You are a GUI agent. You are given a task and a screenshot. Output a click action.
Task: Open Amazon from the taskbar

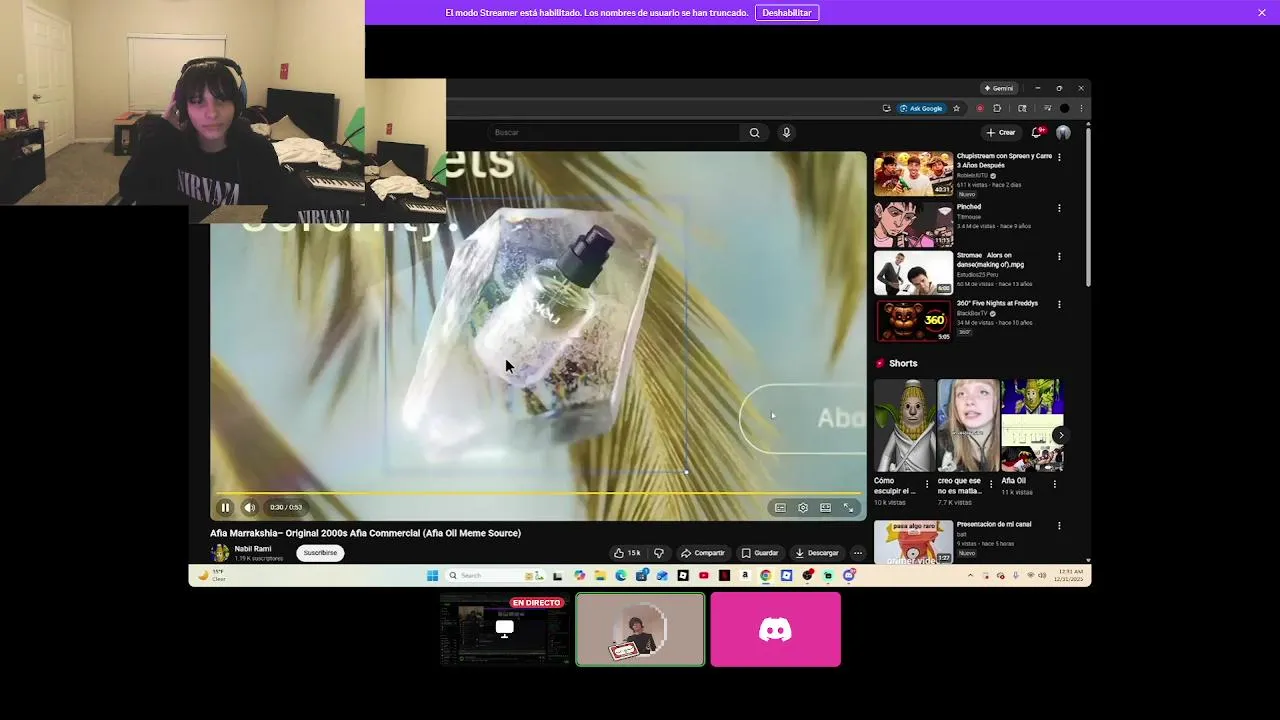pyautogui.click(x=745, y=575)
